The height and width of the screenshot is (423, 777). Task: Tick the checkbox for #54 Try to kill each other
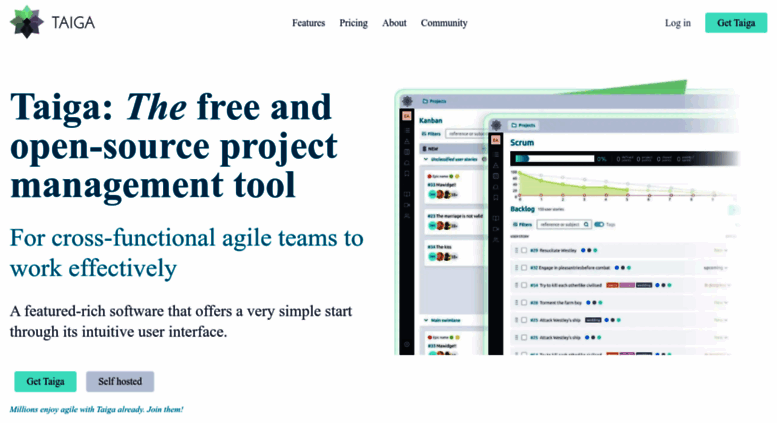[524, 285]
